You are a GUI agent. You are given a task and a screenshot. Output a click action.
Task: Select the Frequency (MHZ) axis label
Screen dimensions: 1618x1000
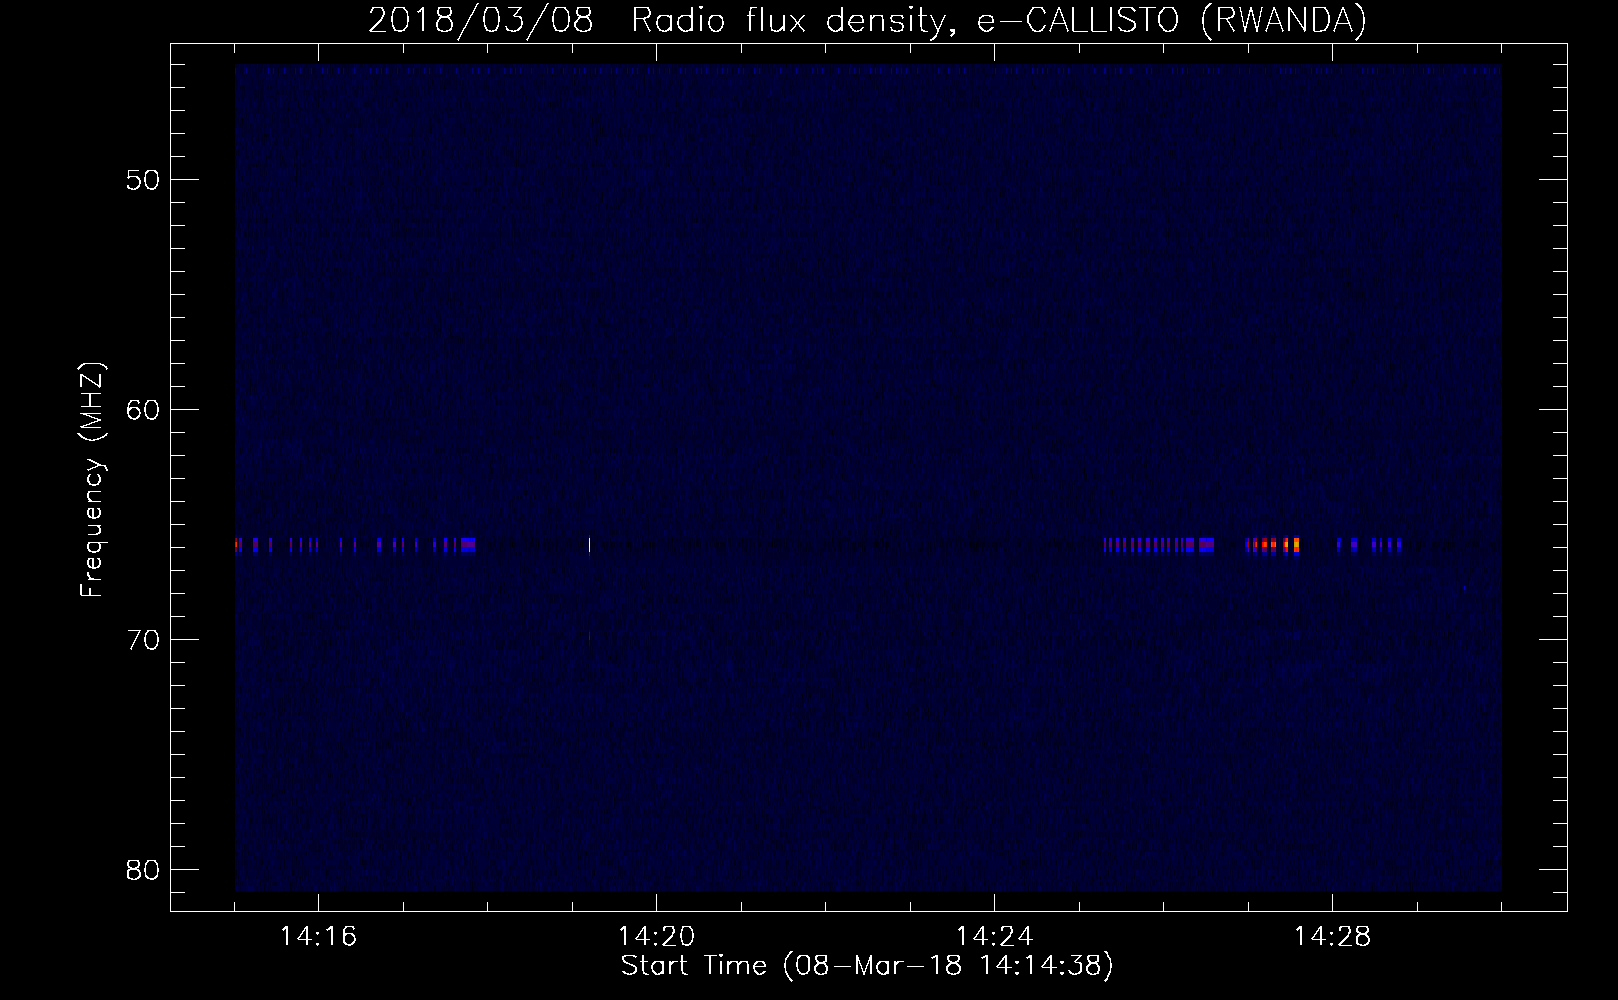[x=92, y=479]
